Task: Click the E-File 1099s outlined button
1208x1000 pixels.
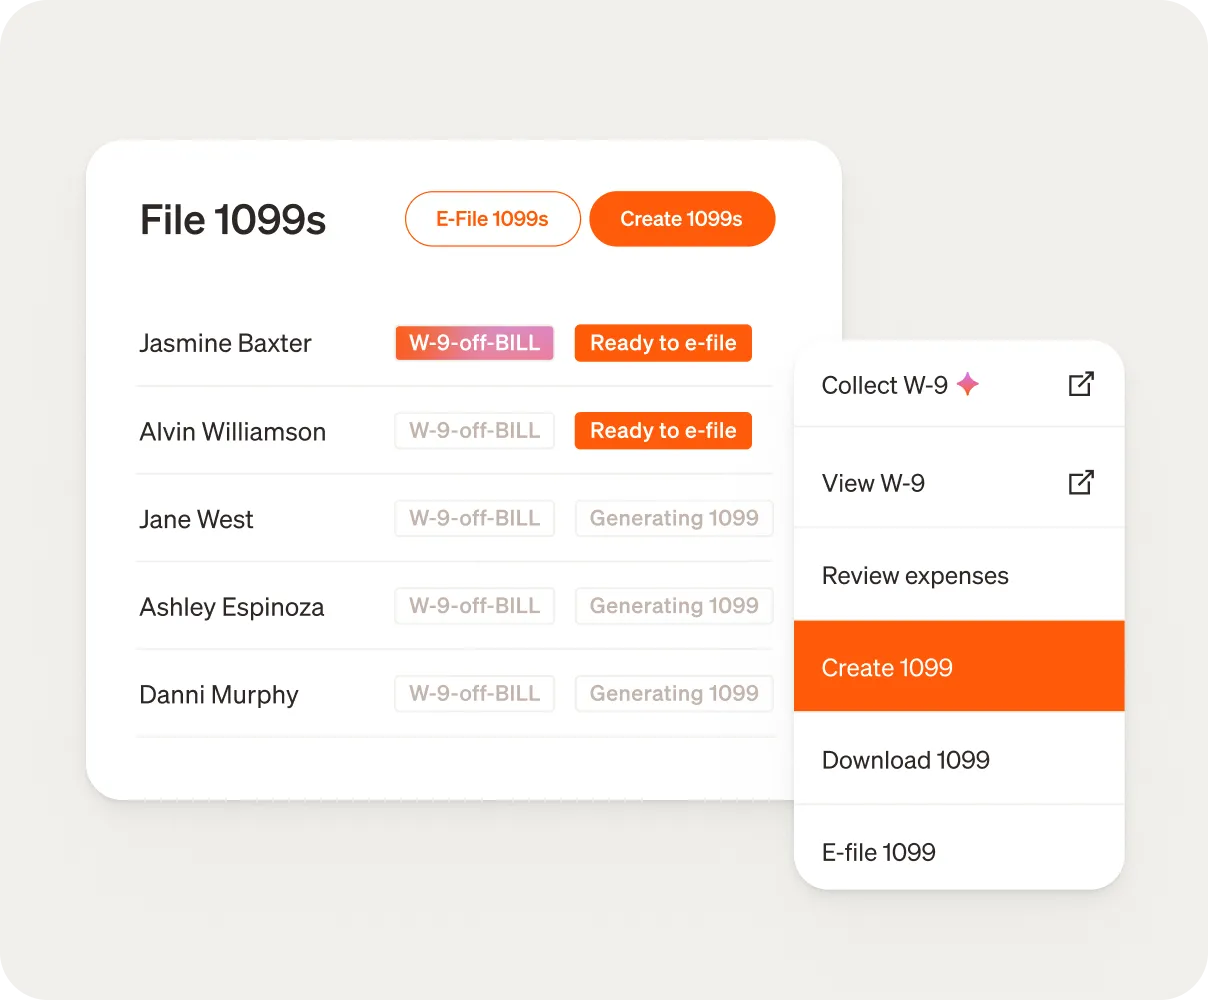Action: pos(493,219)
